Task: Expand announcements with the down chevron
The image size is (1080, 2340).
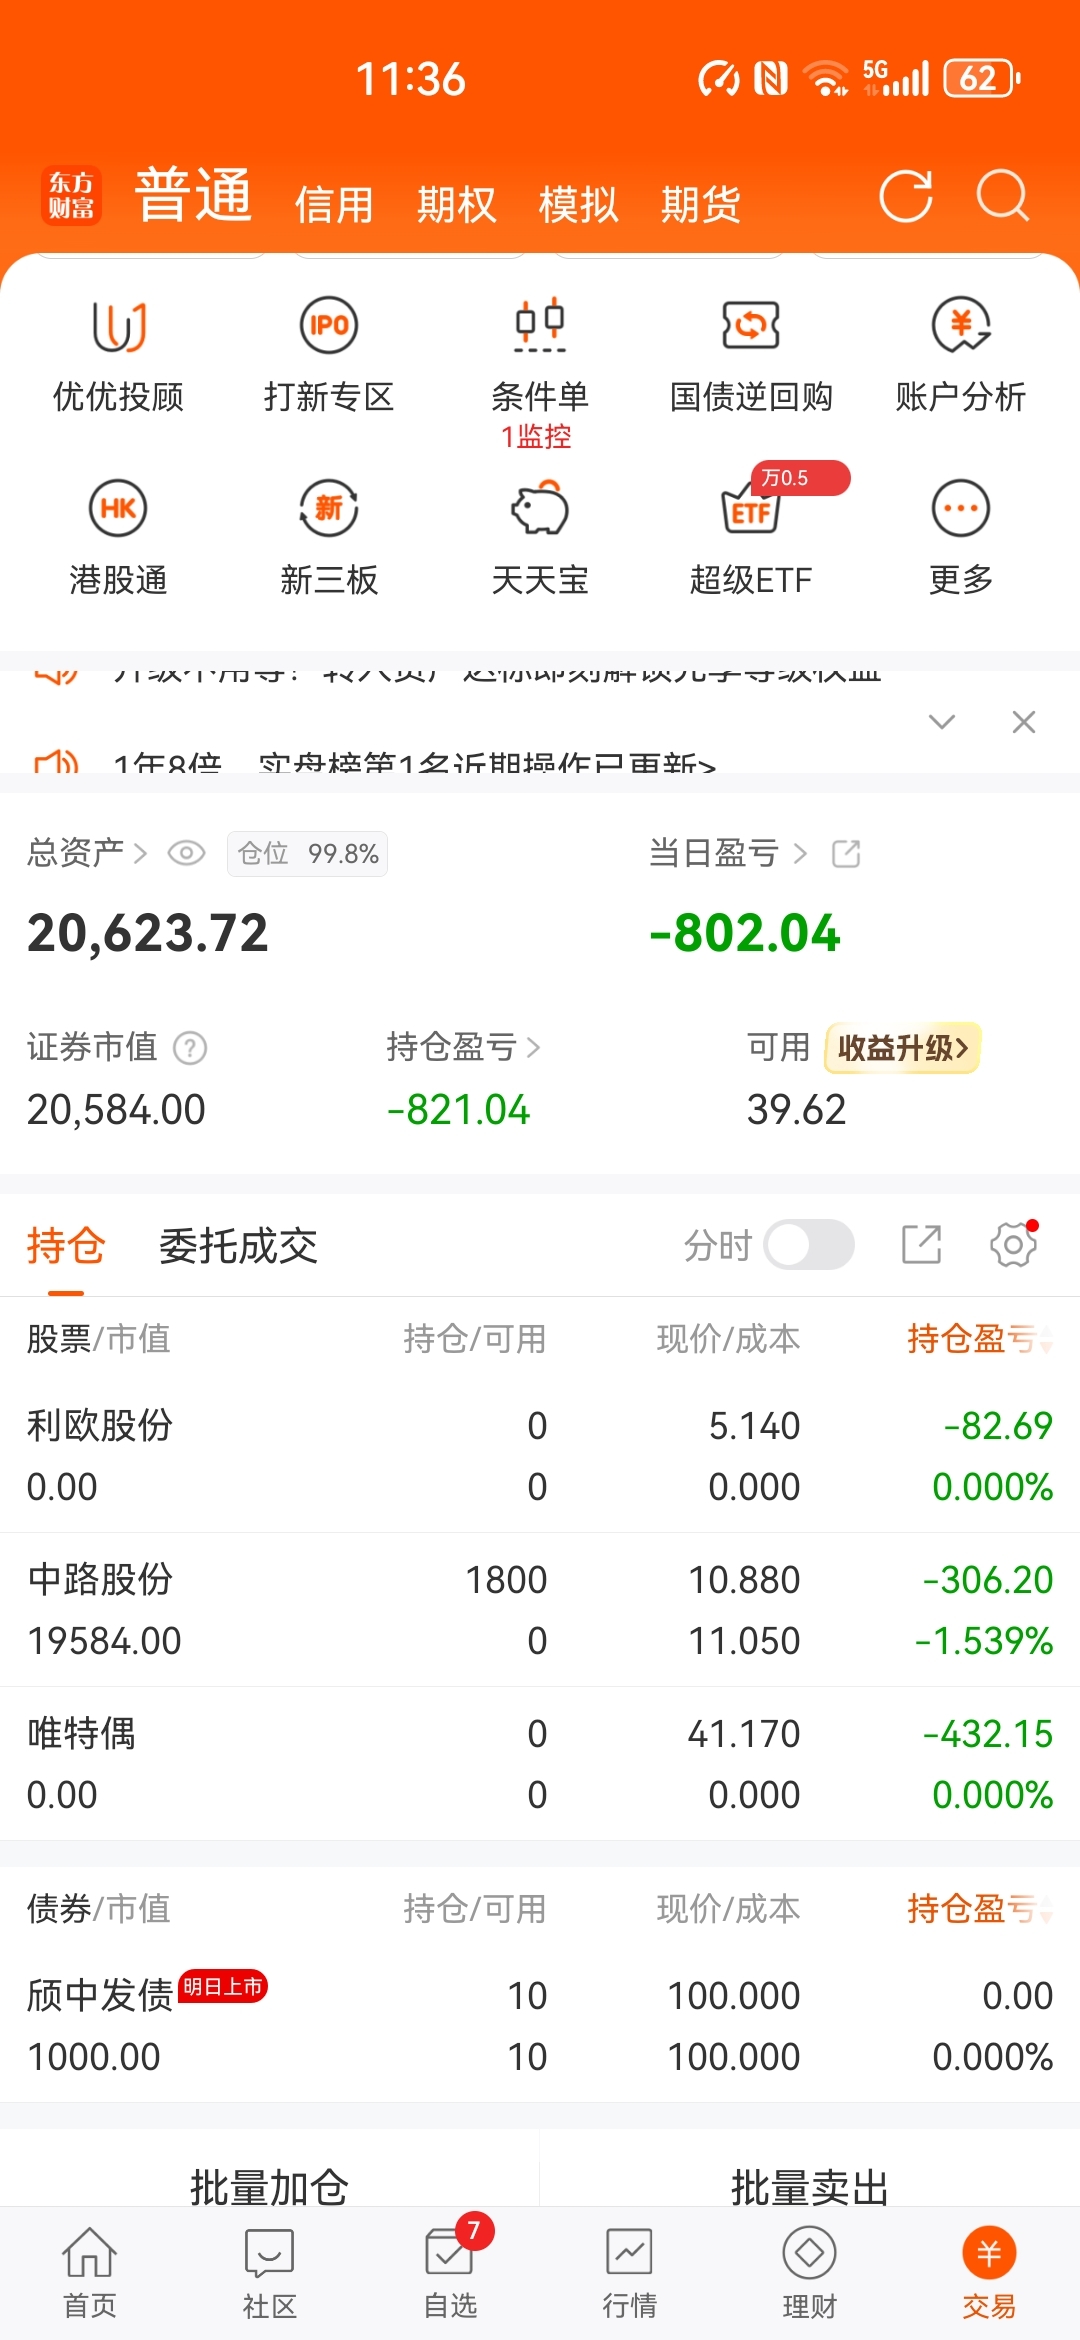Action: 942,722
